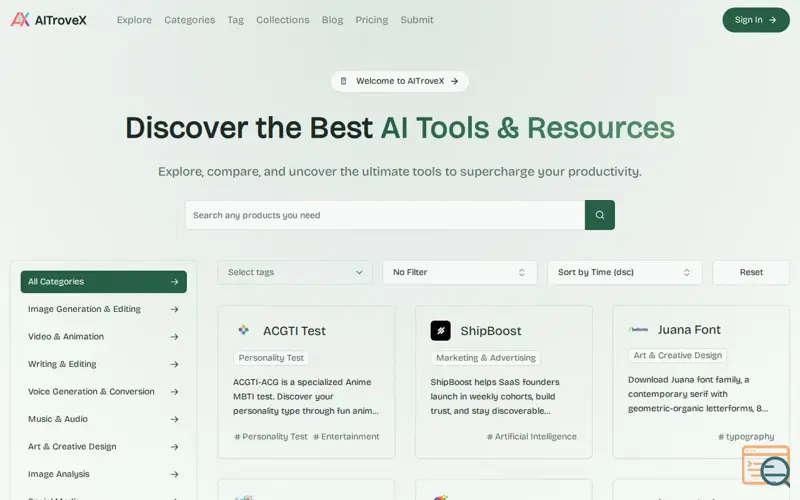The height and width of the screenshot is (500, 800).
Task: Click arrow beside Writing & Editing
Action: coord(174,364)
